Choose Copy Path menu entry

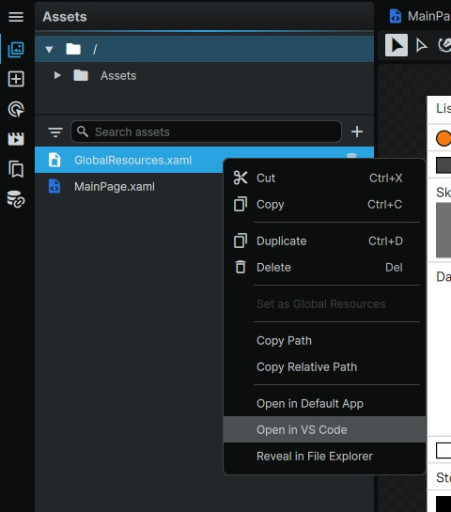(324, 341)
